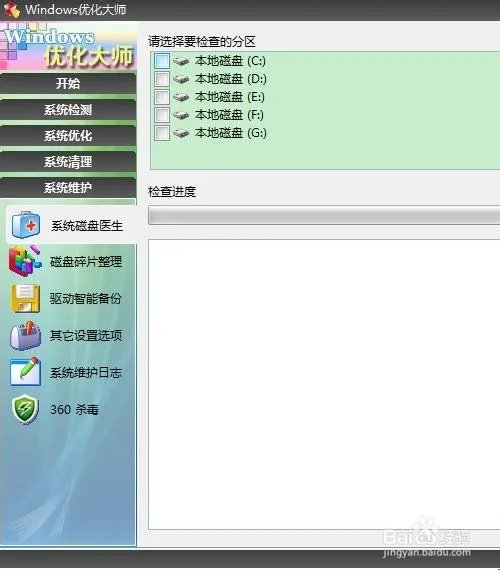Screen dimensions: 500x570
Task: Open the 开始 section
Action: click(x=68, y=83)
